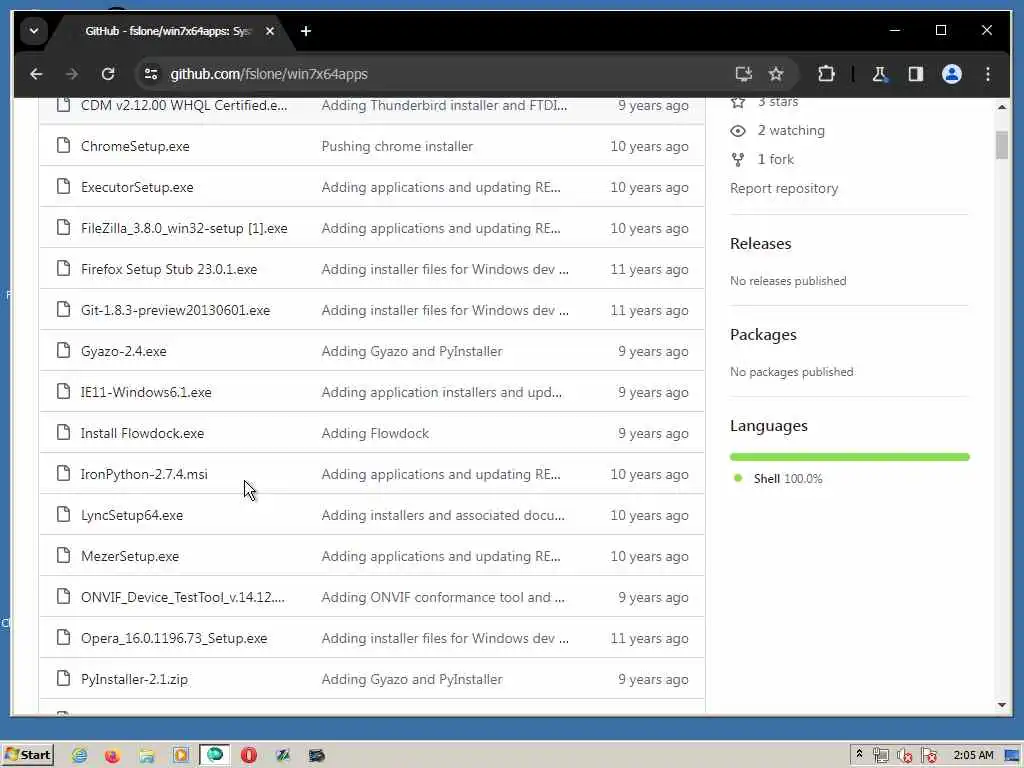This screenshot has height=768, width=1024.
Task: Open 'Adding application installers and upd...' commit
Action: (441, 392)
